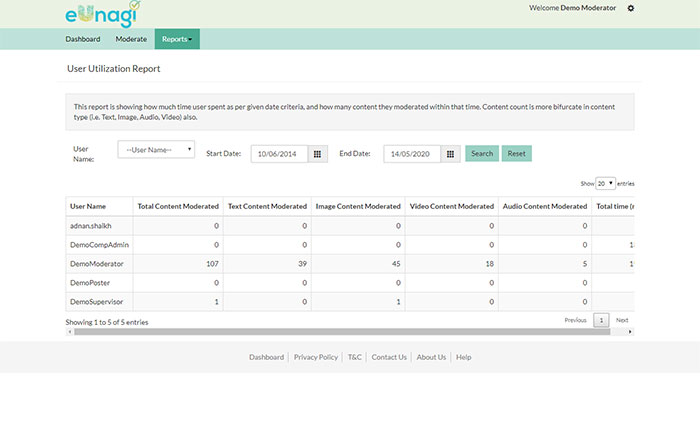
Task: Click Welcome Demo Moderator text
Action: click(x=572, y=8)
